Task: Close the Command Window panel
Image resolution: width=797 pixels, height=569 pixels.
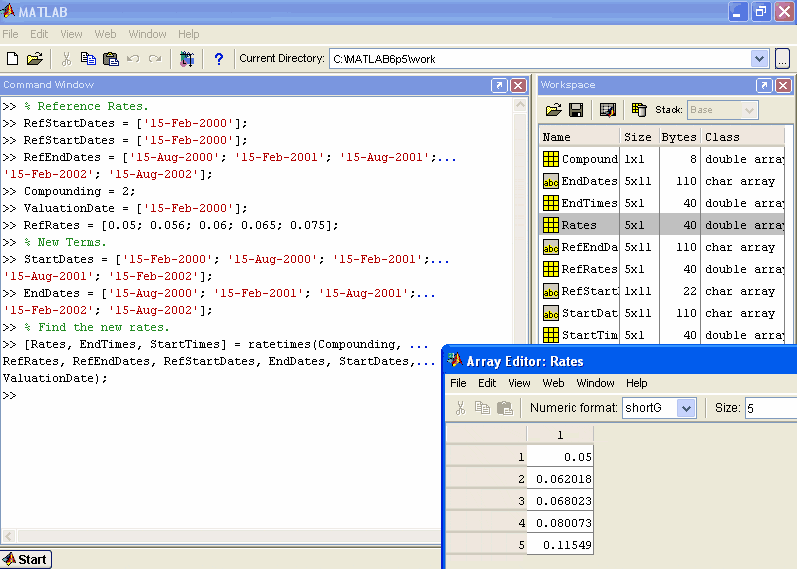Action: 518,85
